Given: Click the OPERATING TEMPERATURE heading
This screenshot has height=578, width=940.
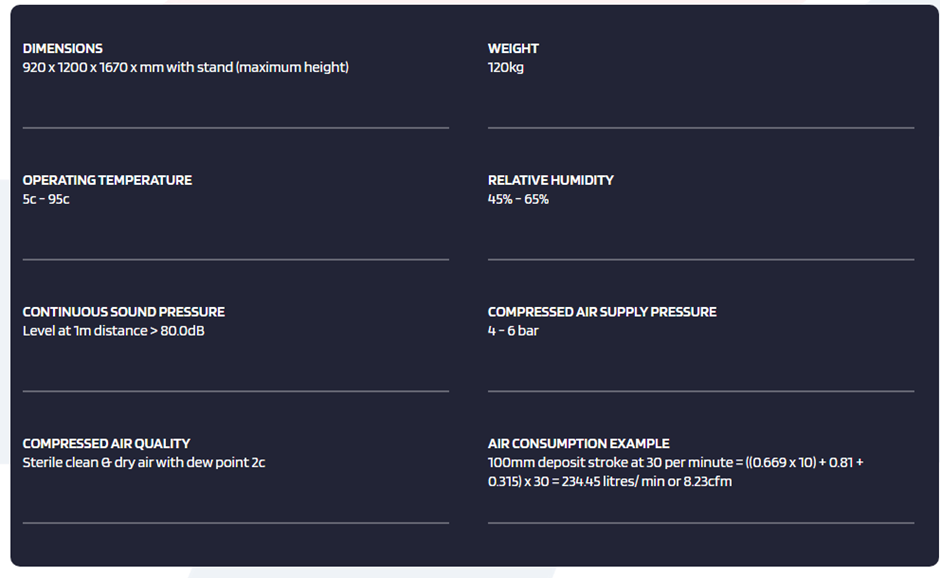Looking at the screenshot, I should pos(107,180).
